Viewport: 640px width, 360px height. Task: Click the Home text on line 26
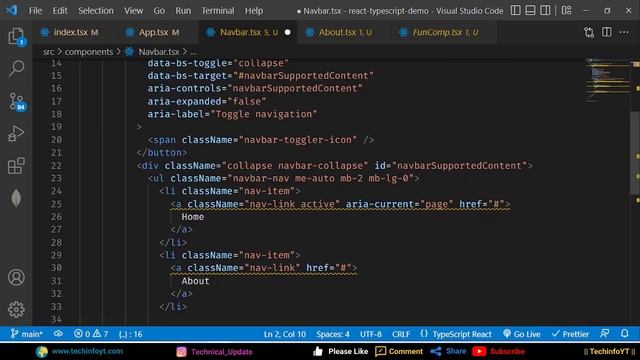point(193,217)
